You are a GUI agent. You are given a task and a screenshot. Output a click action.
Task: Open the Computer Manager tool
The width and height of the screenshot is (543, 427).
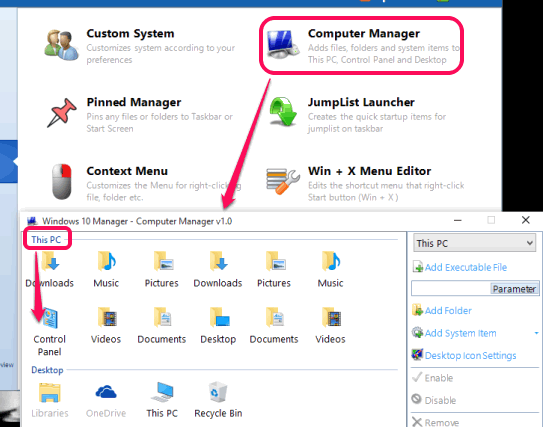[362, 46]
